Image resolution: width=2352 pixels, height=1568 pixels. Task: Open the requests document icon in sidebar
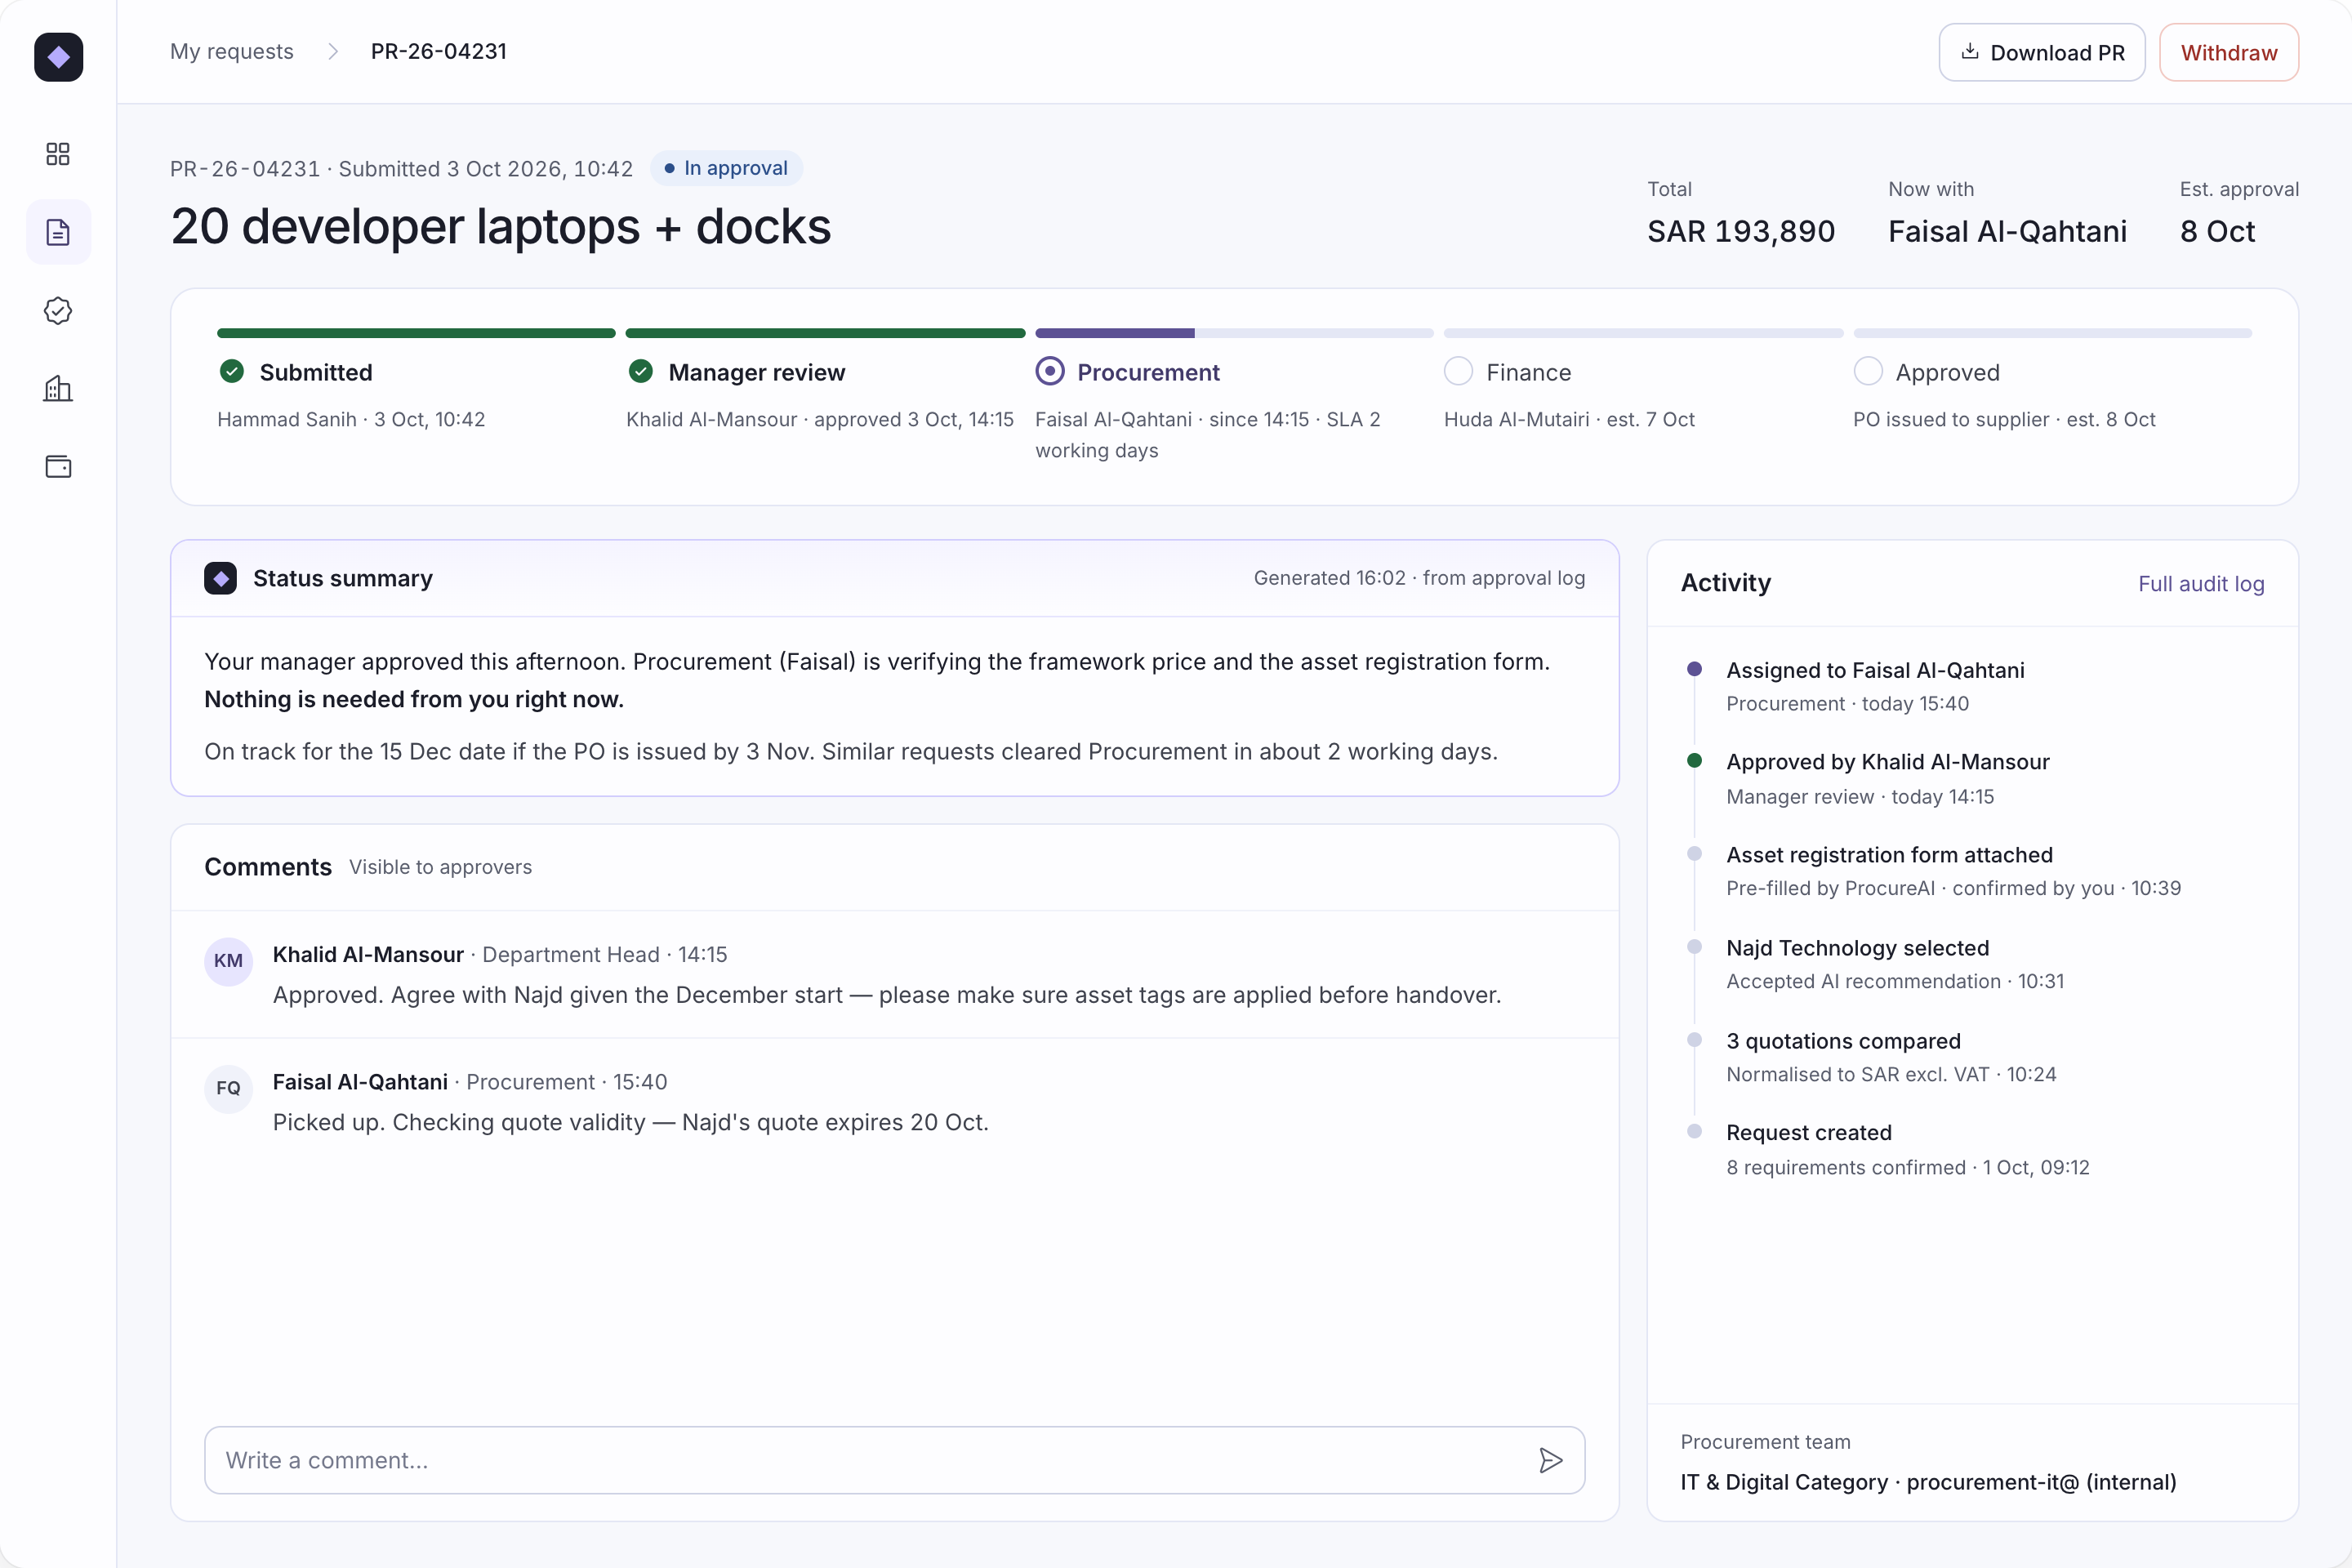[x=58, y=232]
